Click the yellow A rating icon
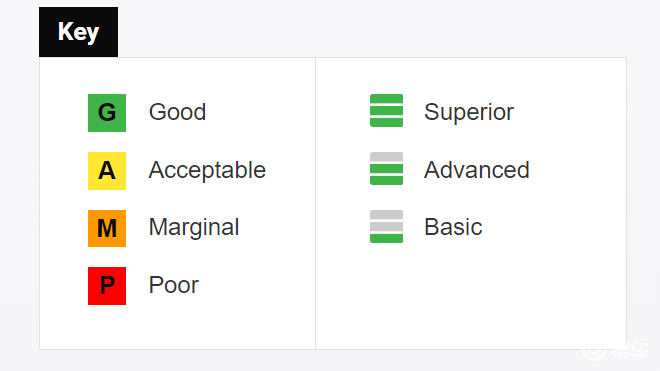This screenshot has width=660, height=371. [107, 171]
